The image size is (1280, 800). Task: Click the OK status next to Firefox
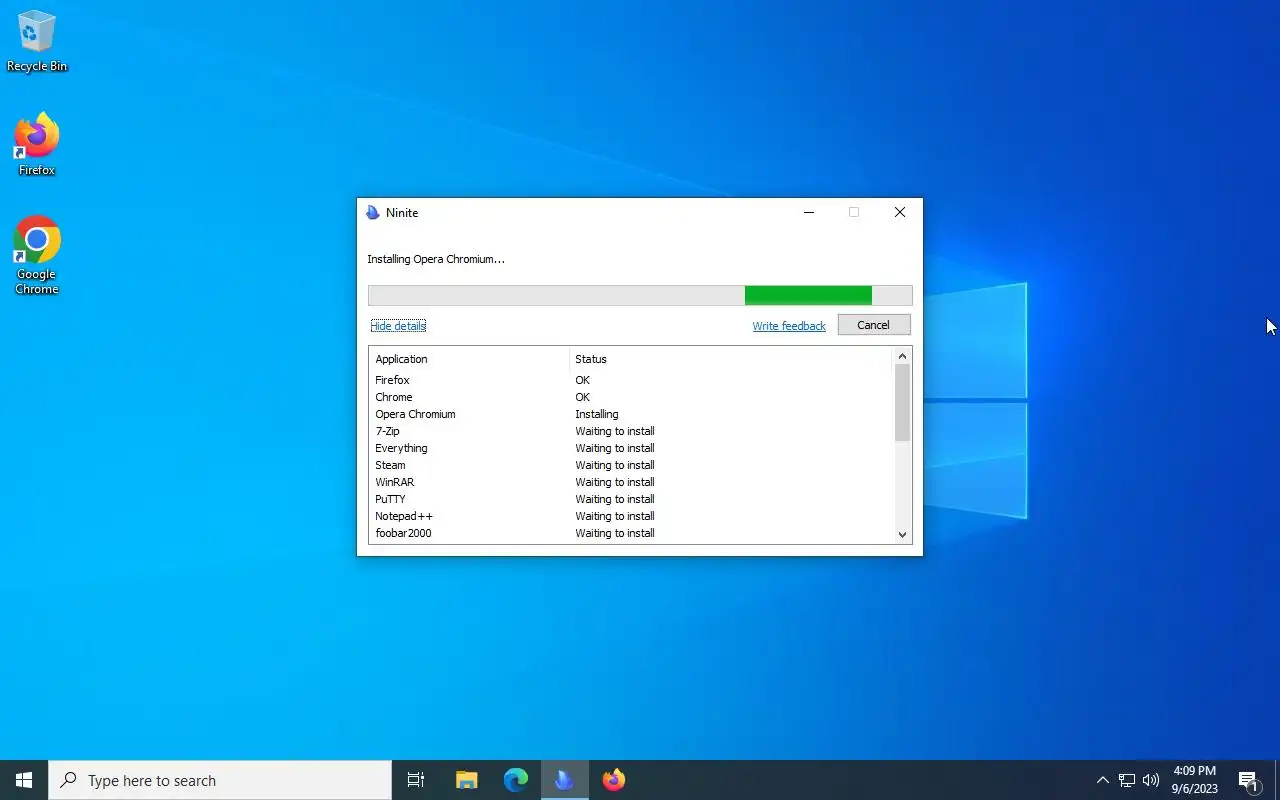[583, 380]
